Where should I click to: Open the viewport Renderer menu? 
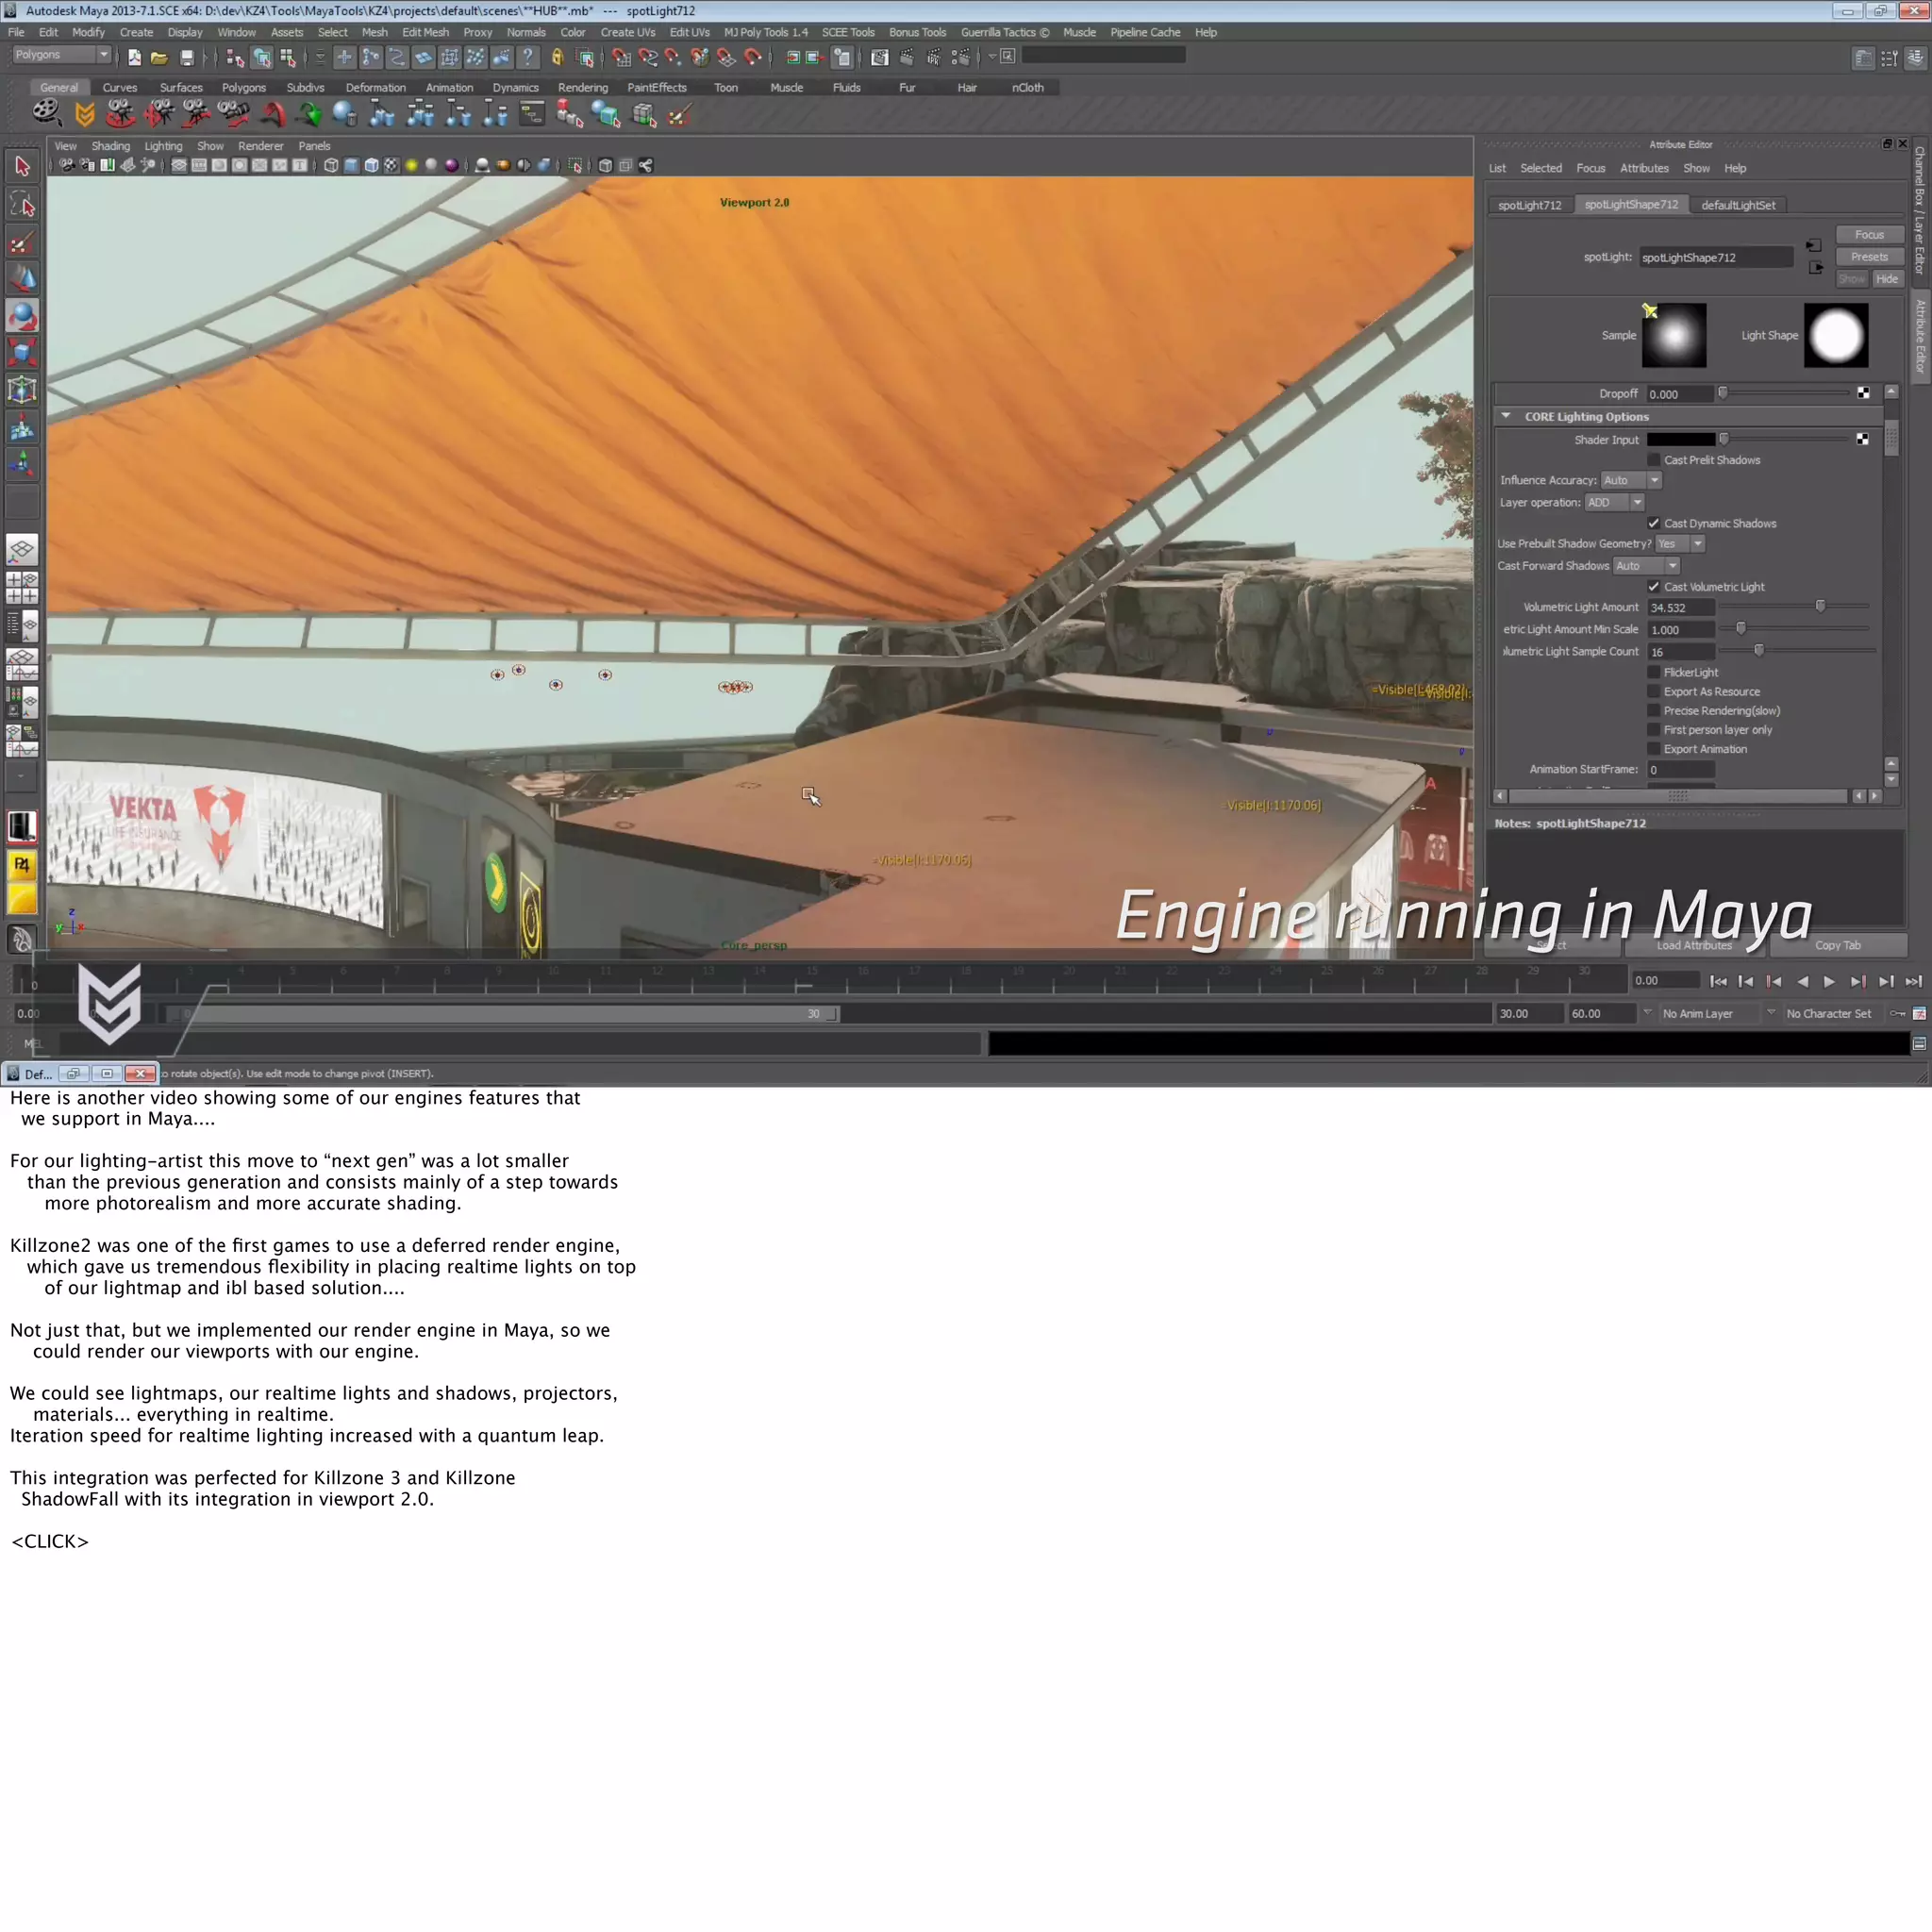coord(260,146)
